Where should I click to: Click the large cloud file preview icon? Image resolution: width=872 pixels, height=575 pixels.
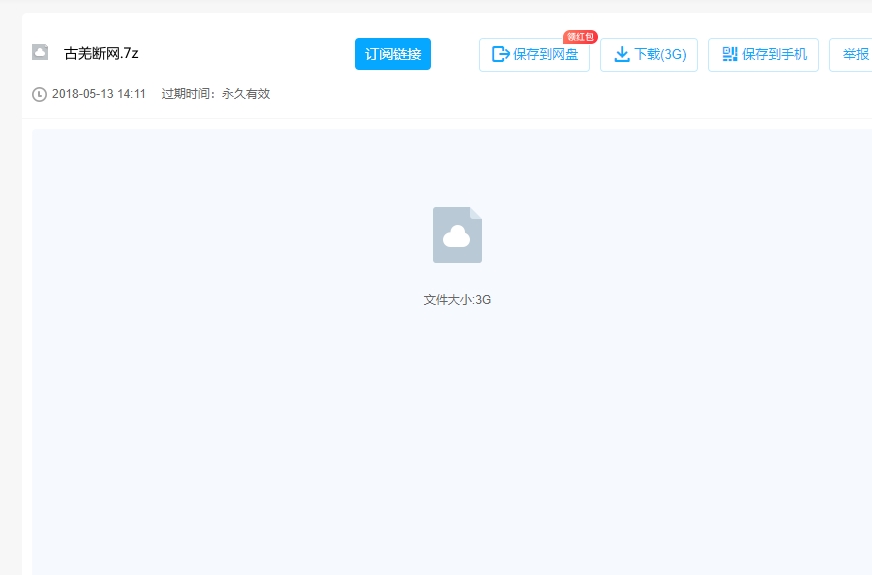point(457,235)
